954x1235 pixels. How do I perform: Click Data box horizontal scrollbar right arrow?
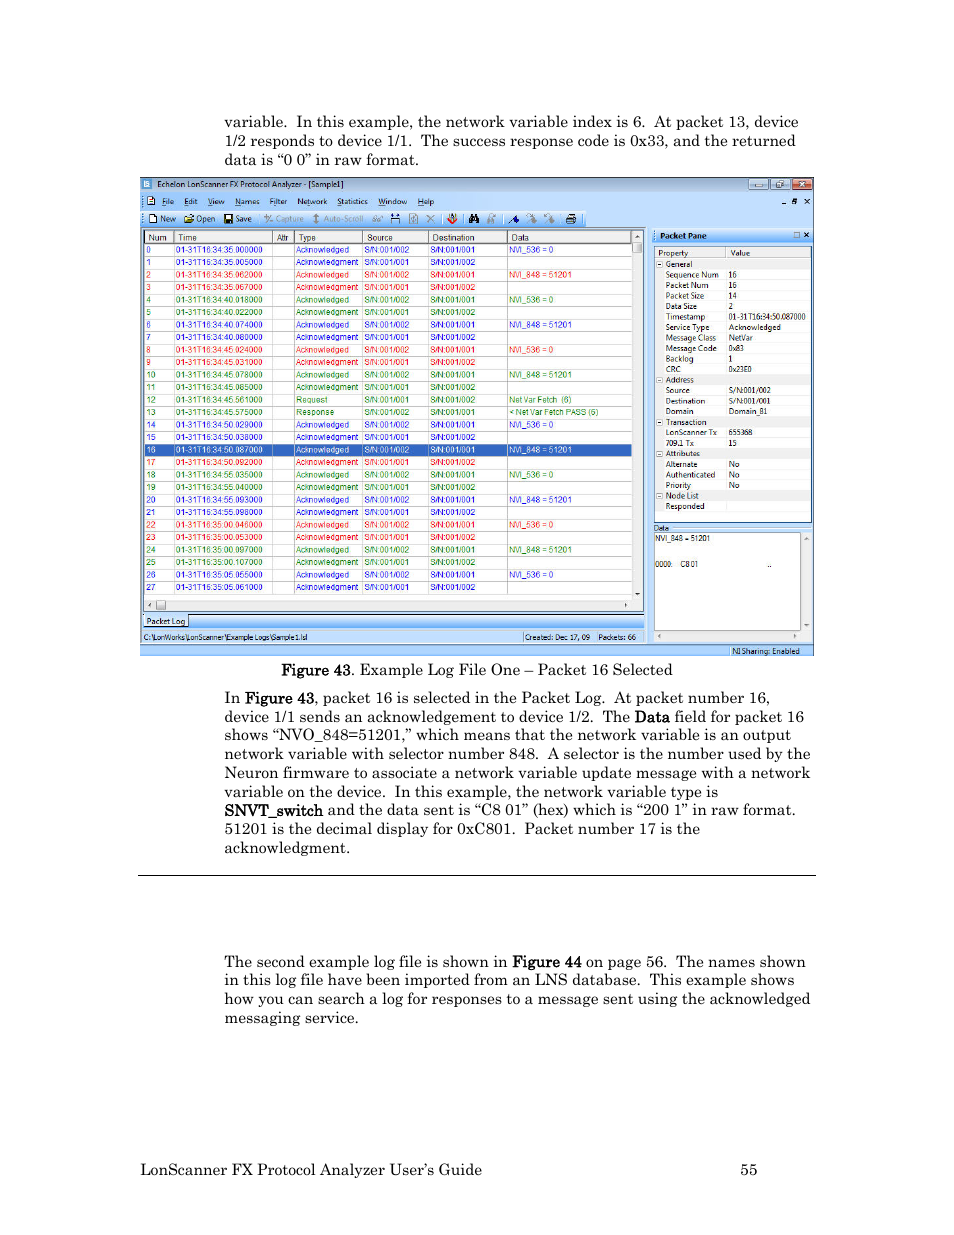click(x=796, y=636)
